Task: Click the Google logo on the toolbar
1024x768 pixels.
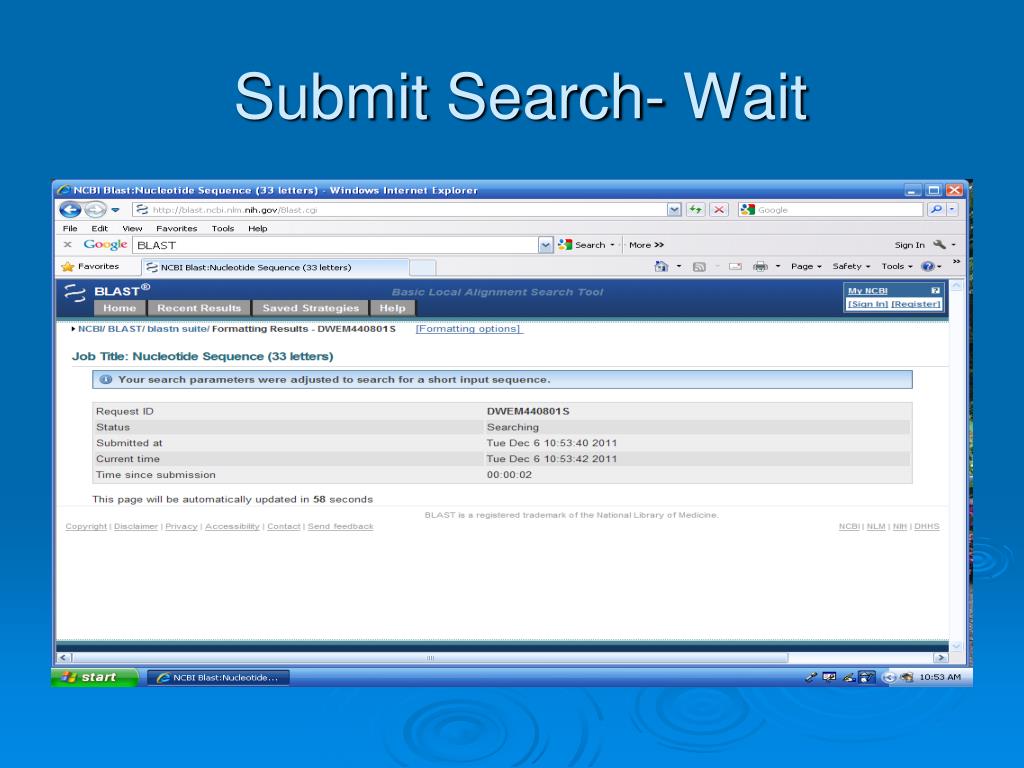Action: pyautogui.click(x=105, y=245)
